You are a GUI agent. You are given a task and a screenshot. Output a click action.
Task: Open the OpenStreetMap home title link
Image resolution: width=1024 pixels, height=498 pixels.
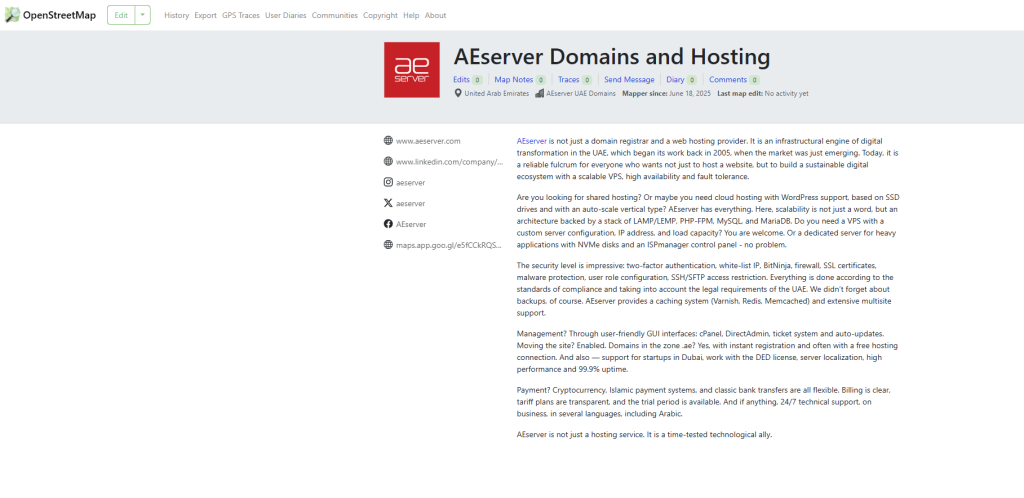click(x=59, y=15)
